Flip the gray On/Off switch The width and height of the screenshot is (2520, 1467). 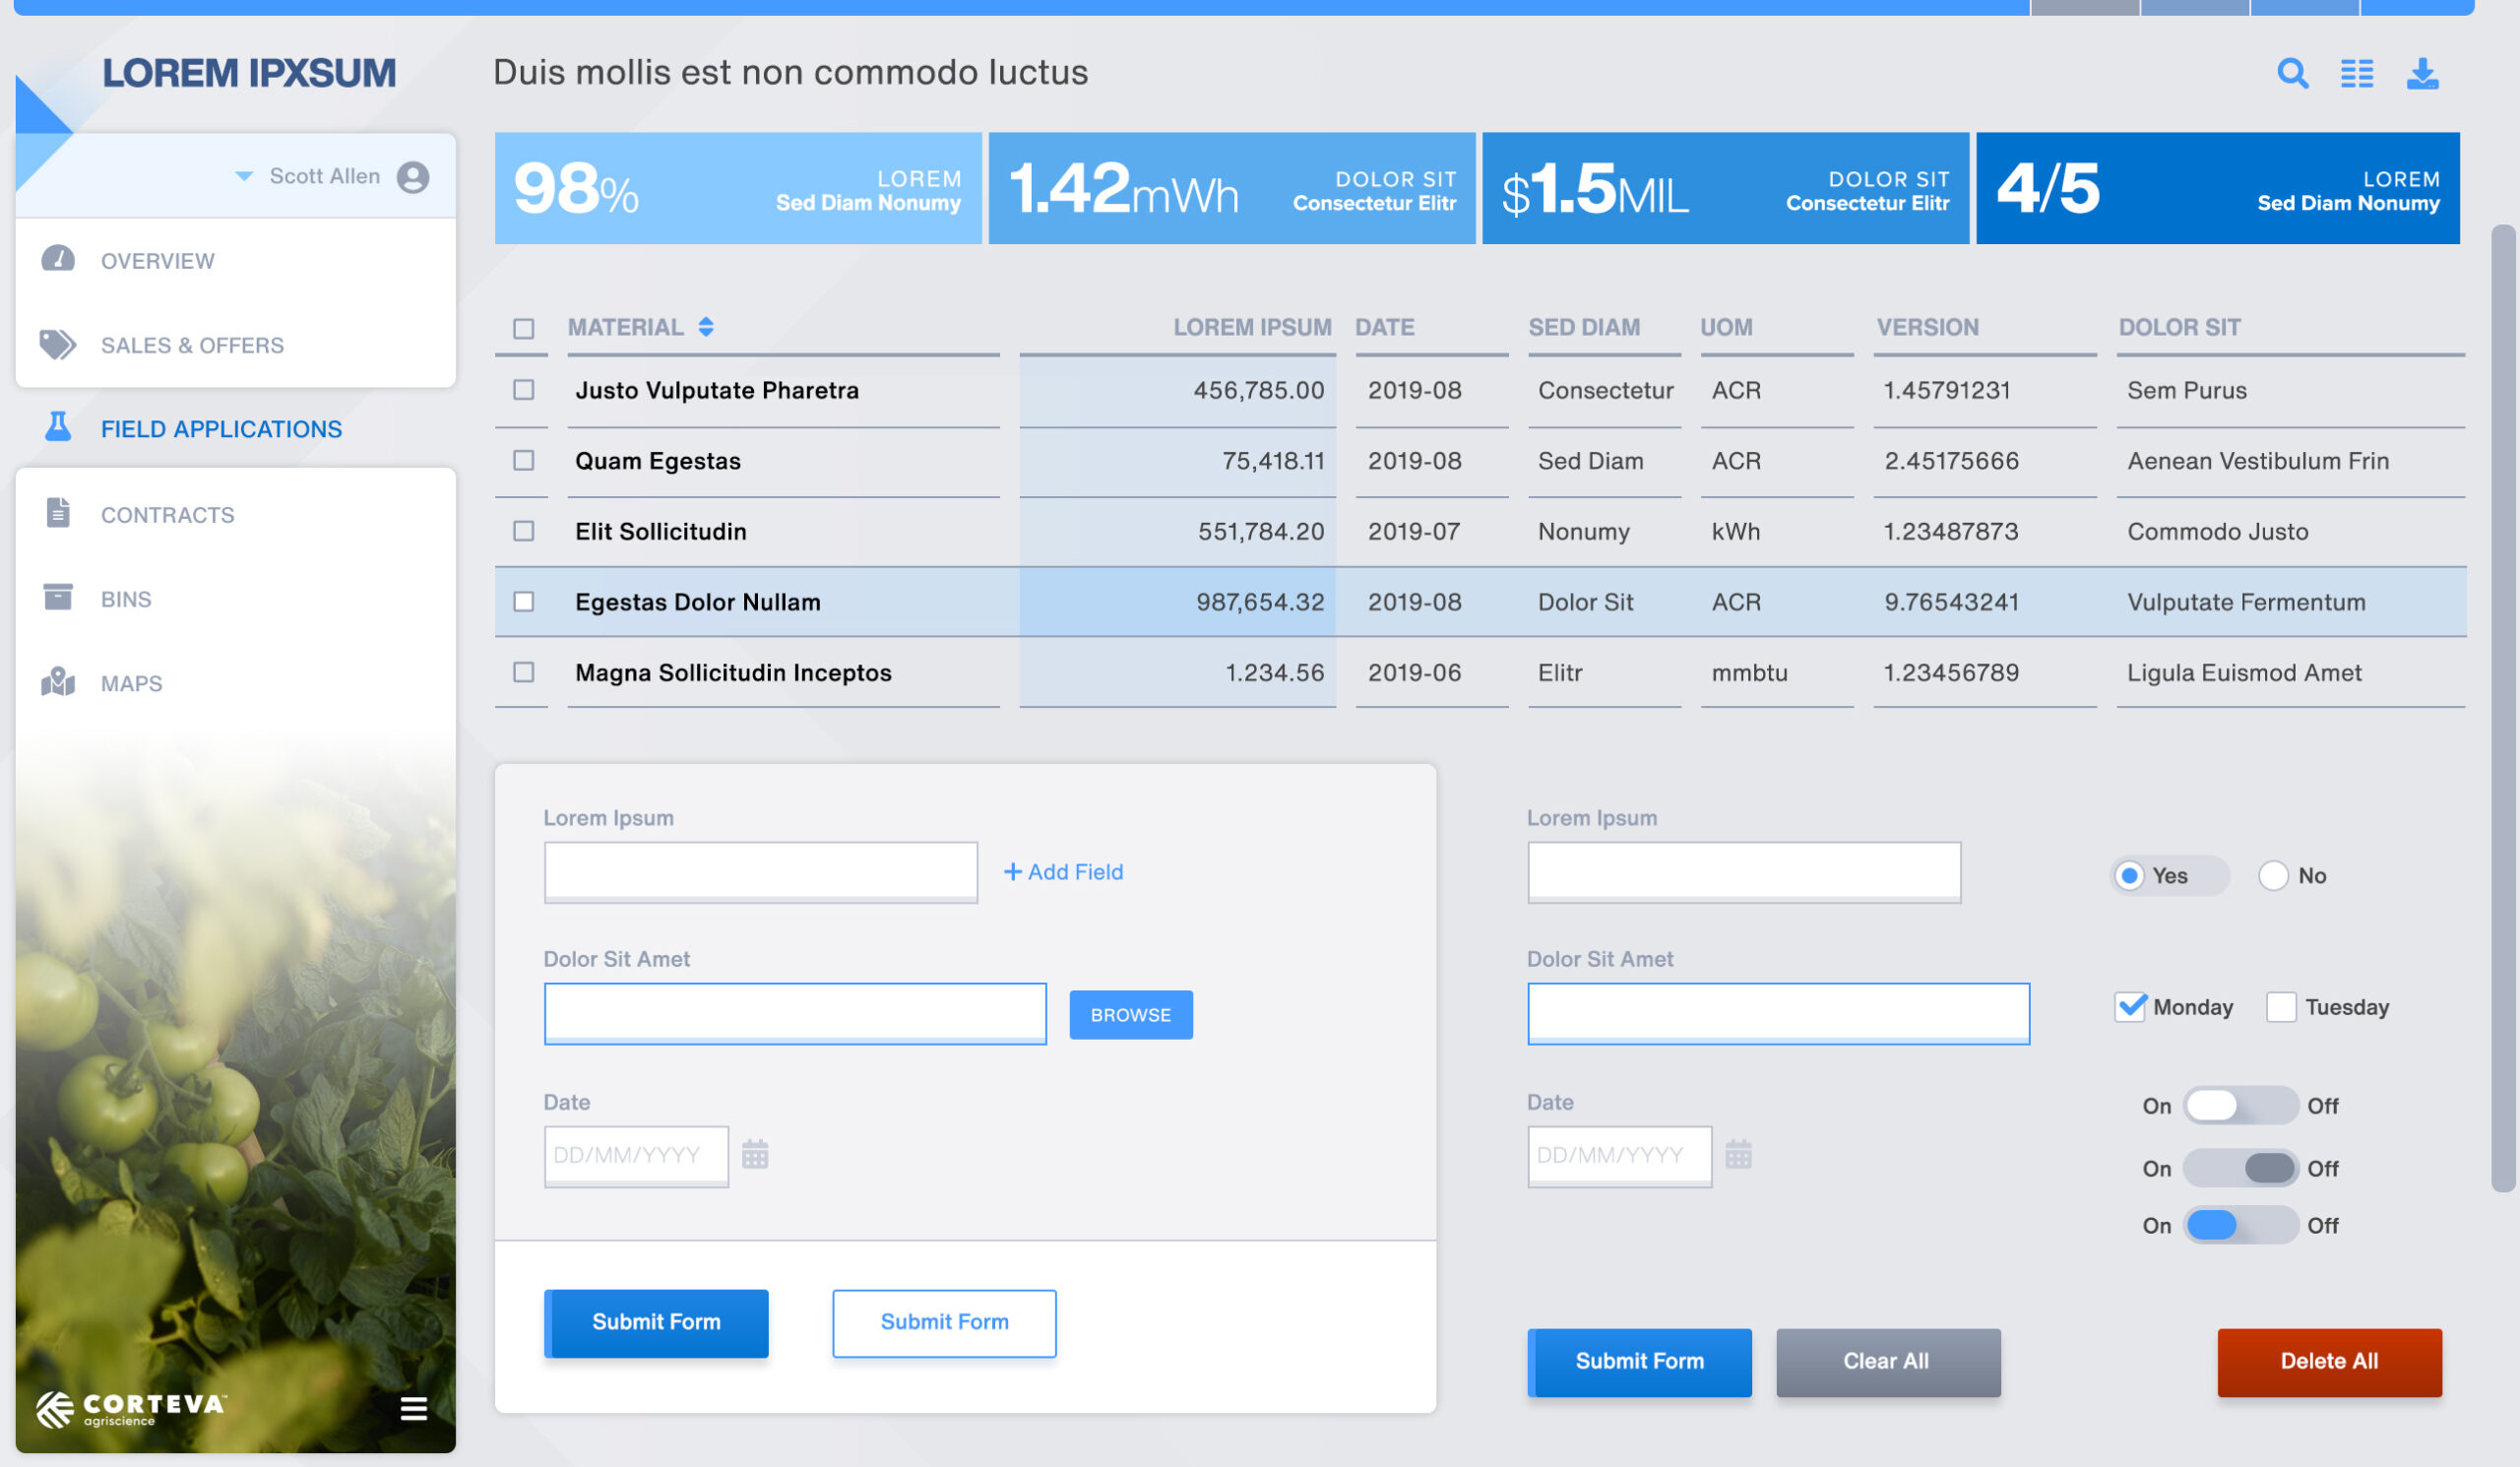(2240, 1168)
